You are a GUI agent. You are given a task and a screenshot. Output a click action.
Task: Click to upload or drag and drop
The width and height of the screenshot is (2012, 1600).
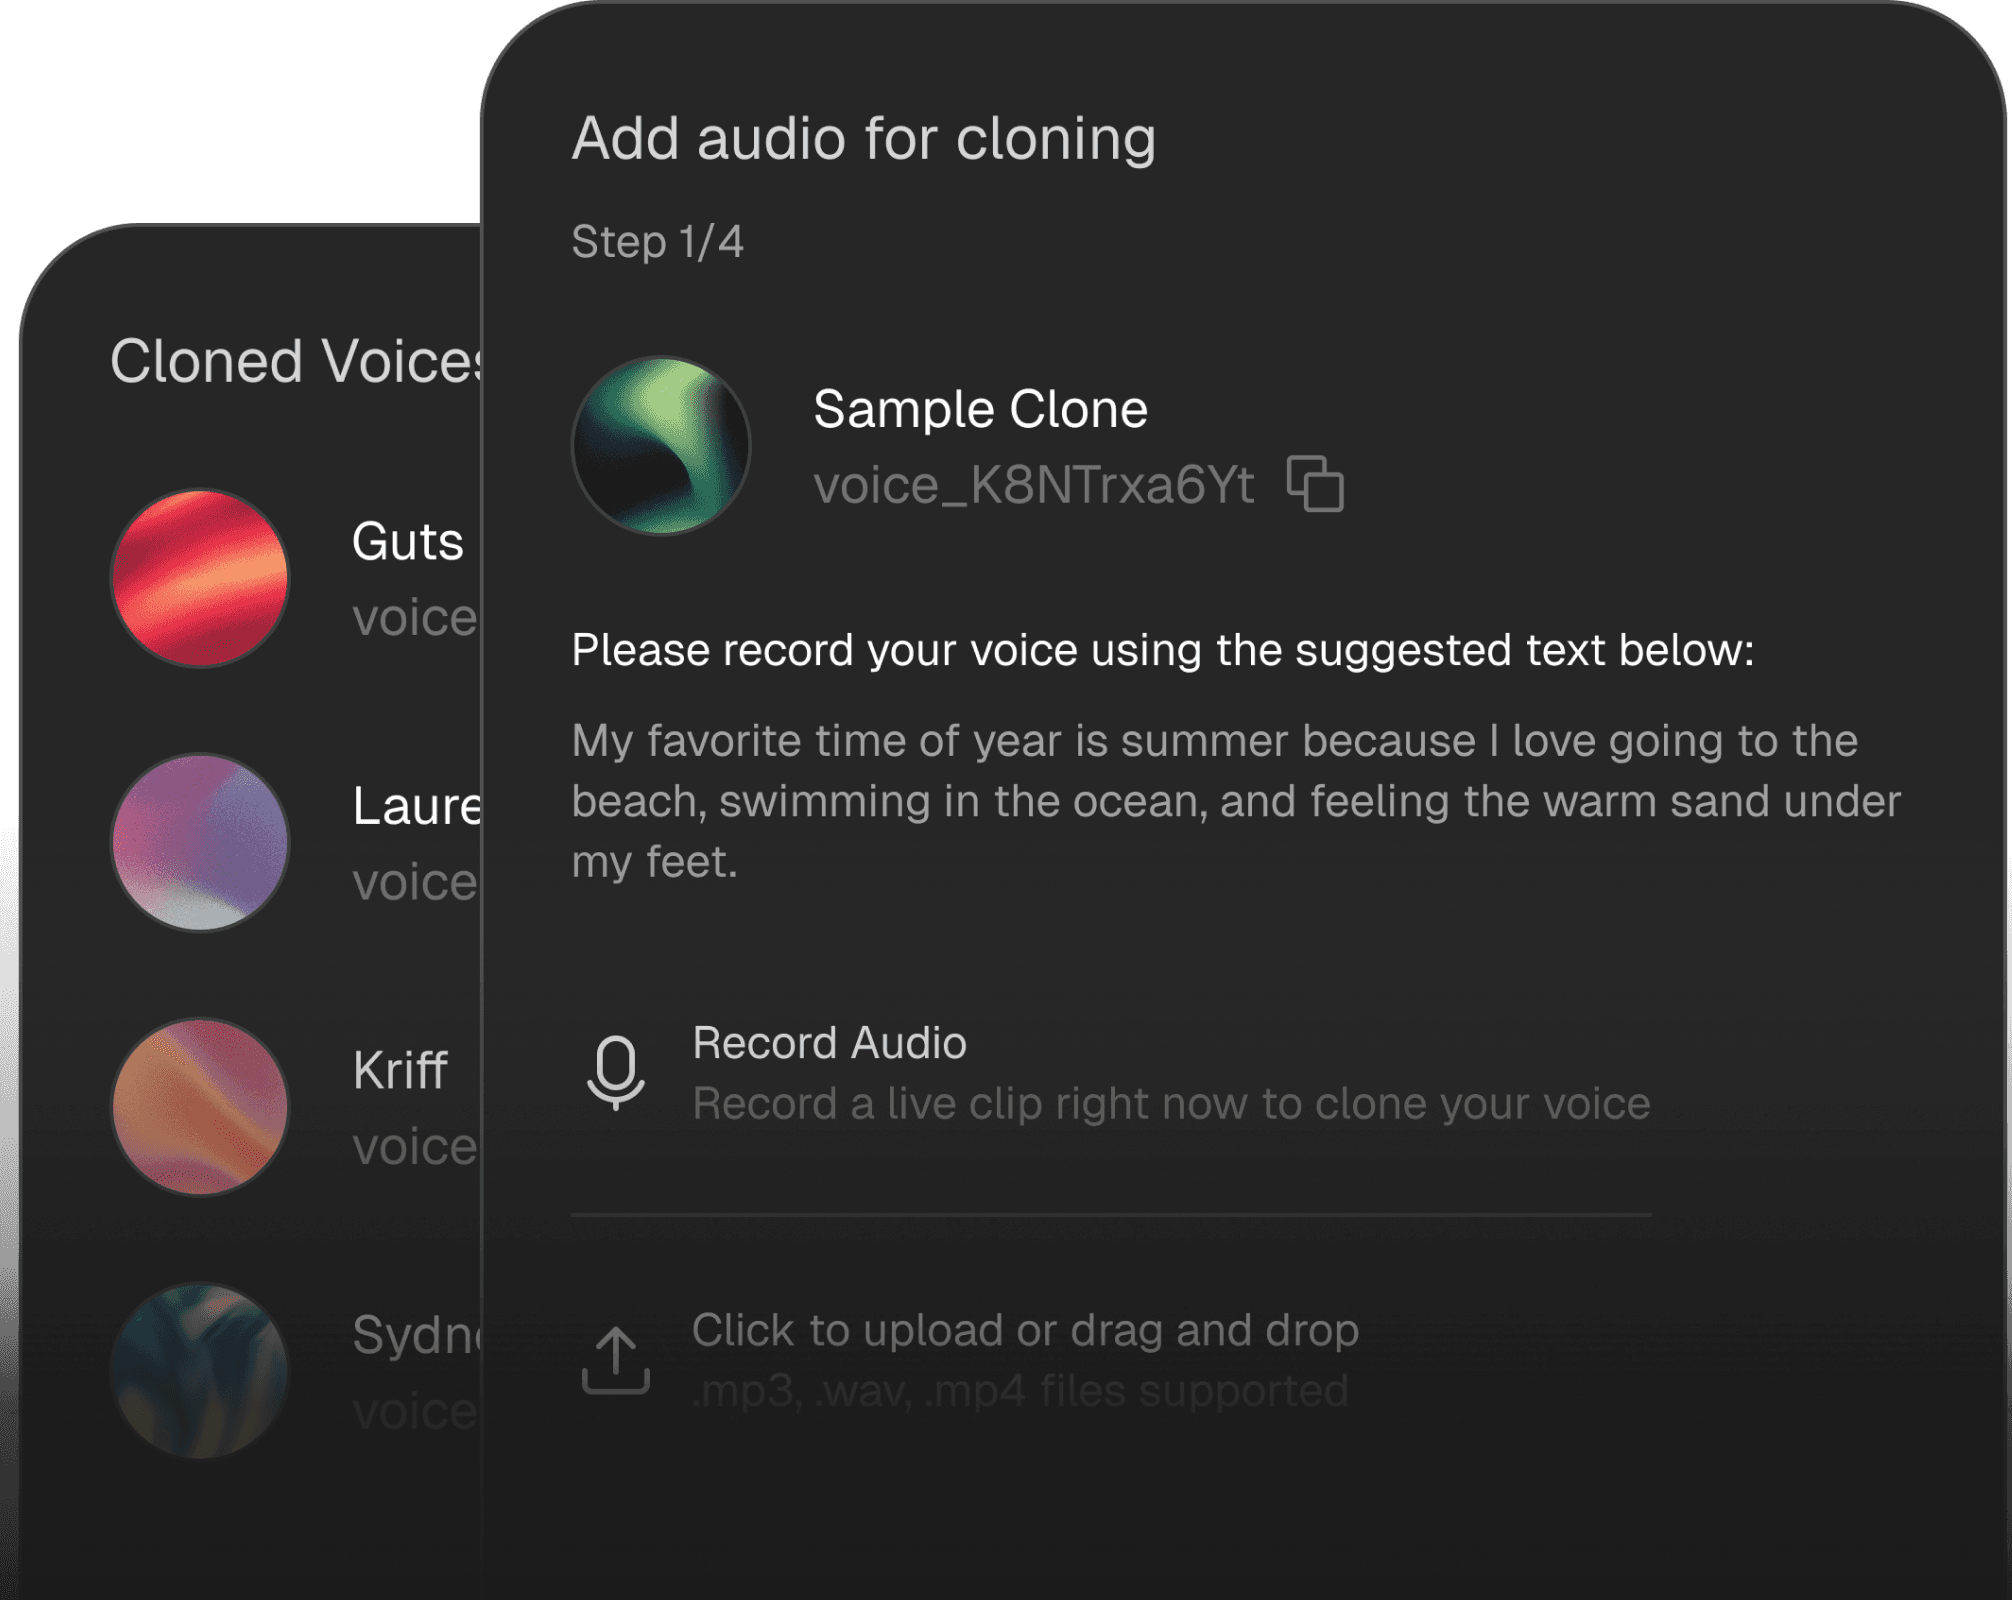click(1024, 1330)
